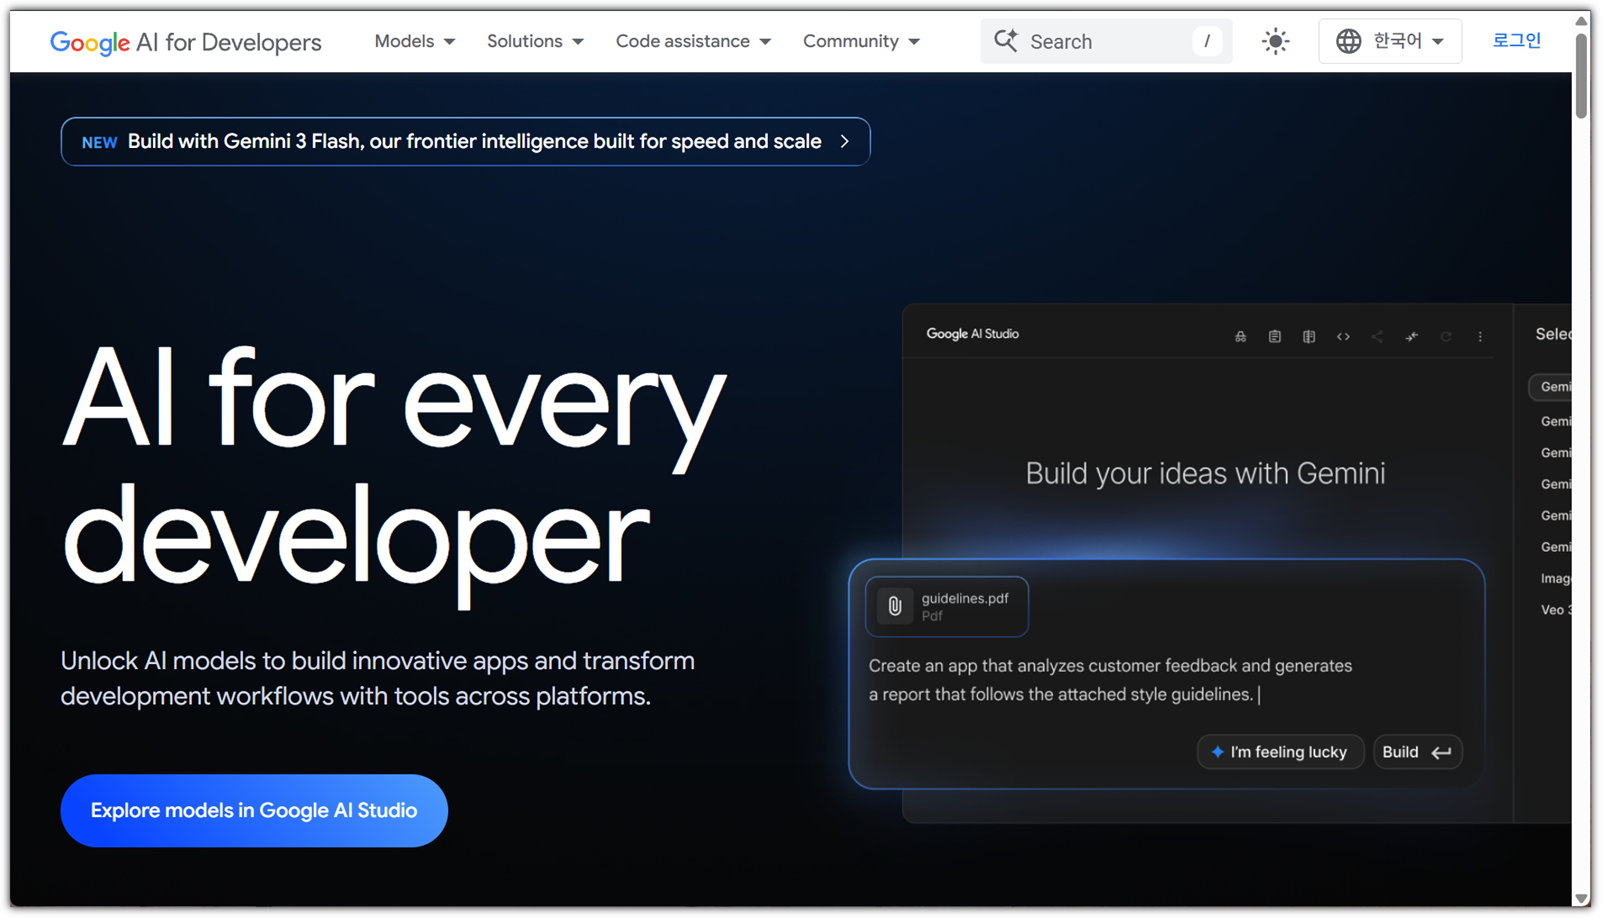Viewport: 1602px width, 918px height.
Task: Focus the Search input field
Action: [1106, 41]
